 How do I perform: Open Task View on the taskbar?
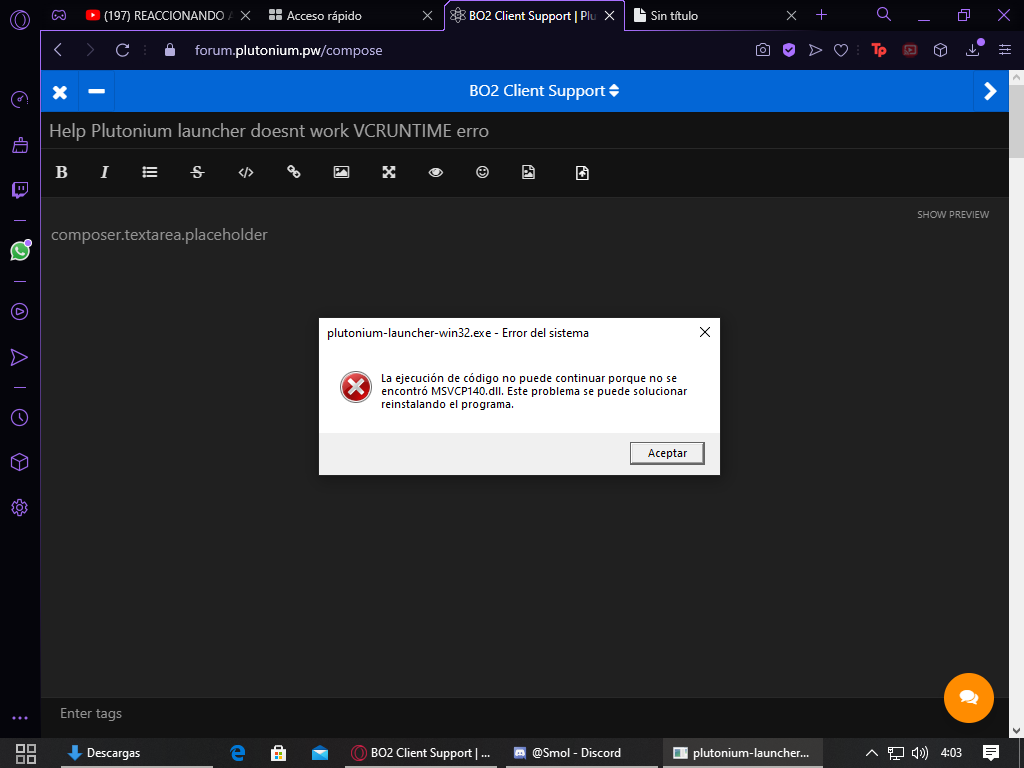click(x=25, y=753)
